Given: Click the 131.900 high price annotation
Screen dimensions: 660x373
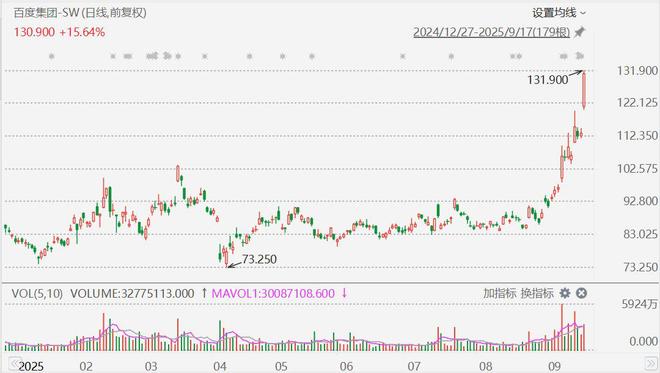Looking at the screenshot, I should (548, 80).
